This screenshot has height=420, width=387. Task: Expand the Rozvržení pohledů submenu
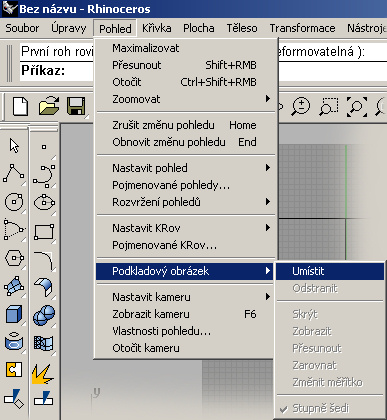[186, 202]
